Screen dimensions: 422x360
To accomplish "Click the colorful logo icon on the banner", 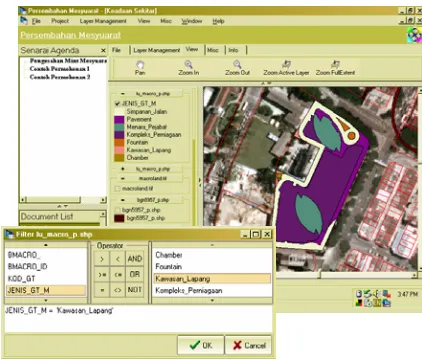I will coord(414,35).
